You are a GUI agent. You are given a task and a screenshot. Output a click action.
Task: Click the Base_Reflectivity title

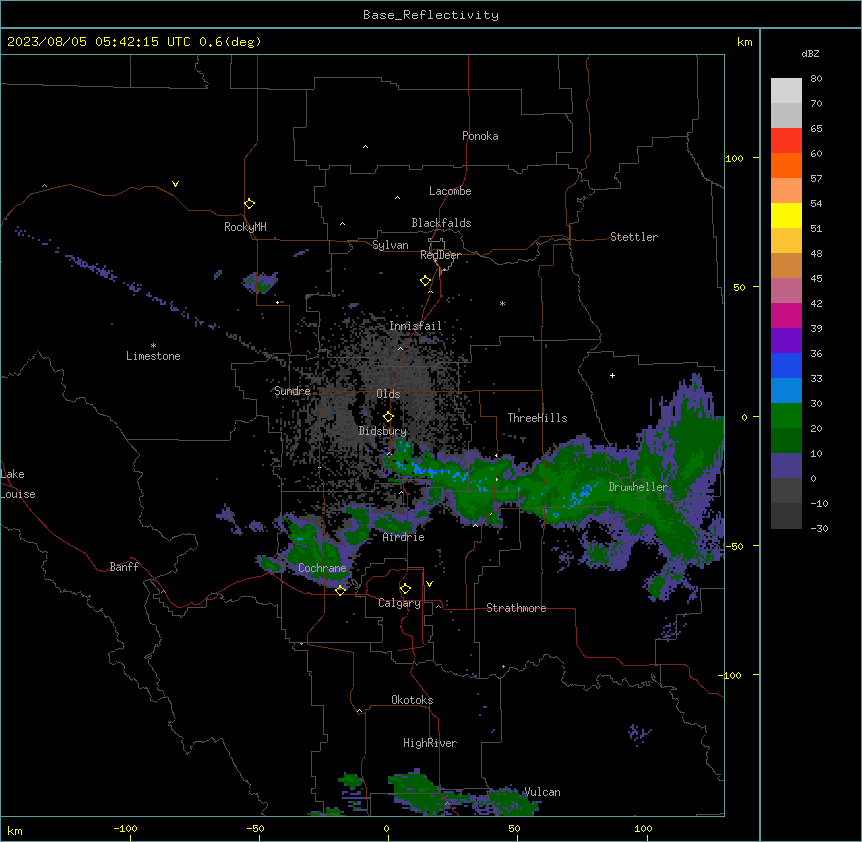coord(431,15)
